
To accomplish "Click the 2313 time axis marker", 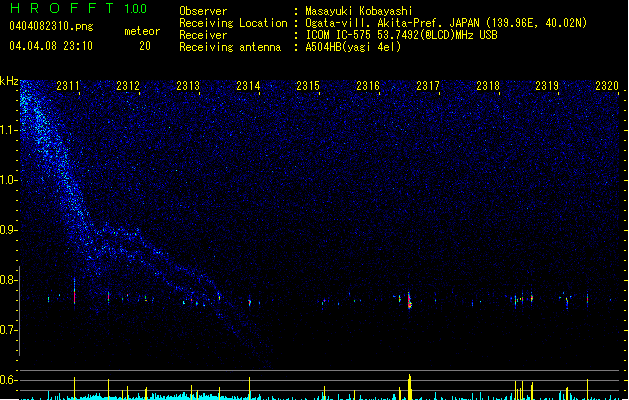I will (188, 86).
